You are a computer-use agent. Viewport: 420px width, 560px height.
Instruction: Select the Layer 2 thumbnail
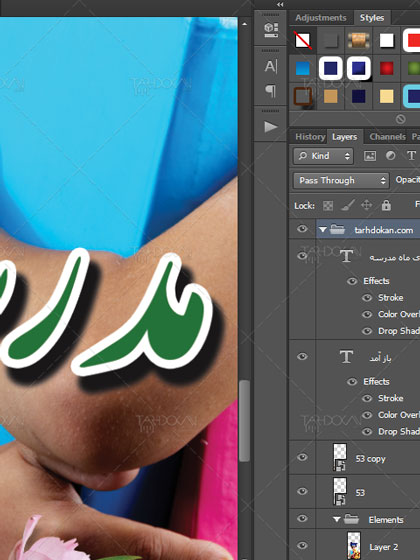coord(354,545)
